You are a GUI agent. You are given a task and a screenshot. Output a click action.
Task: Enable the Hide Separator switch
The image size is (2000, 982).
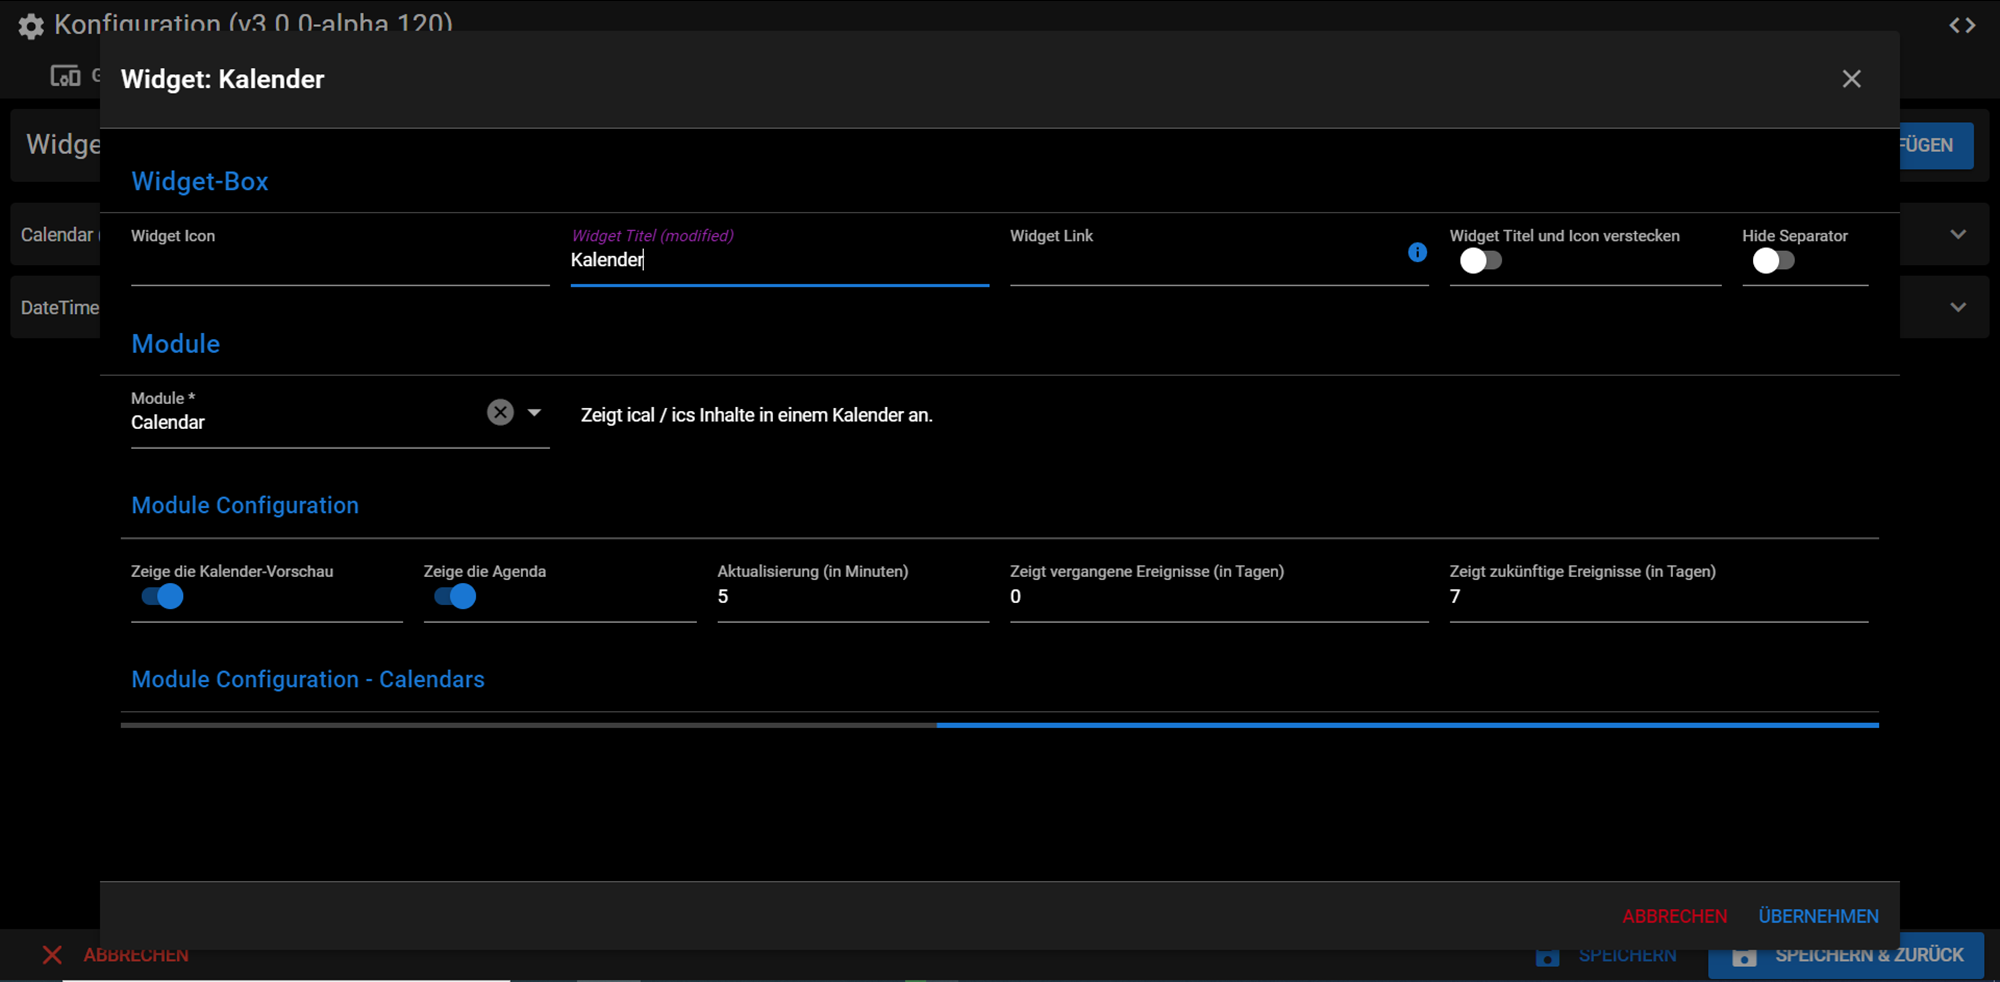coord(1773,261)
